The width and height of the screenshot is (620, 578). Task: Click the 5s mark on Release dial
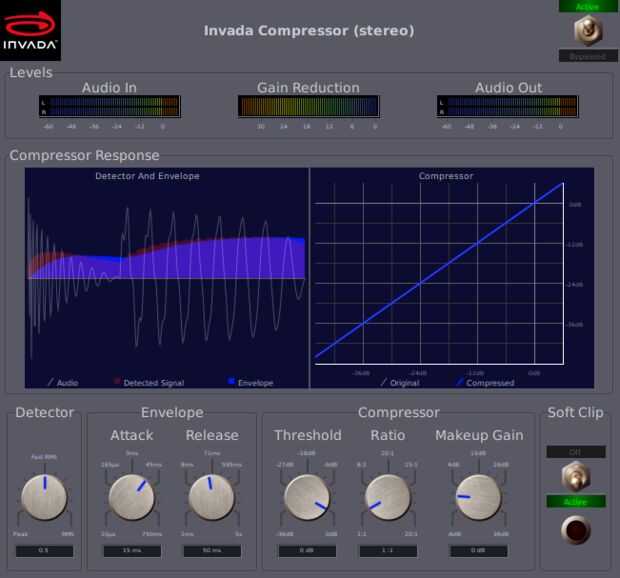click(x=238, y=534)
